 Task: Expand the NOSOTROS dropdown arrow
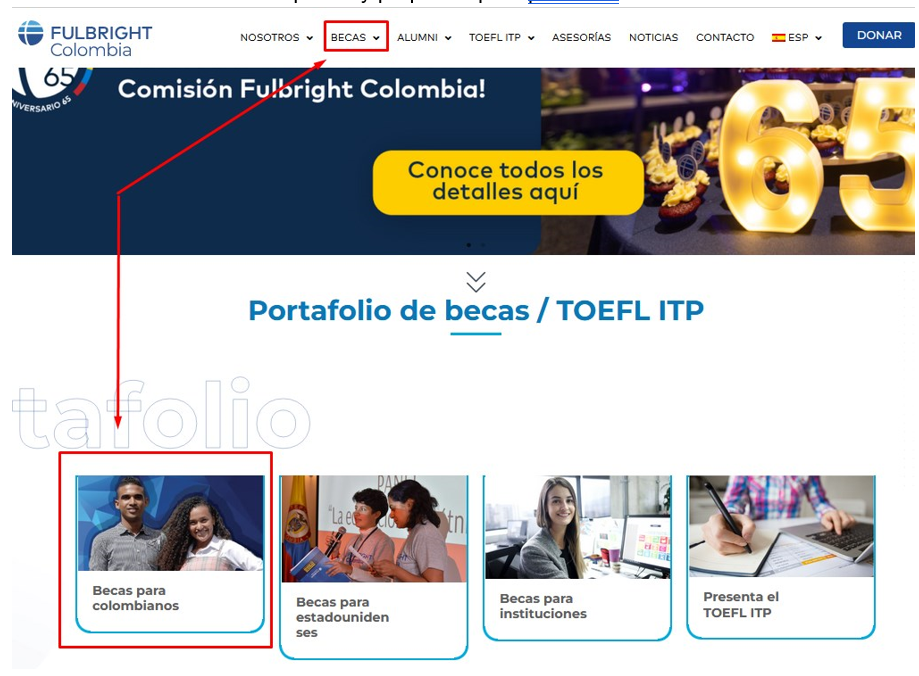(x=309, y=38)
